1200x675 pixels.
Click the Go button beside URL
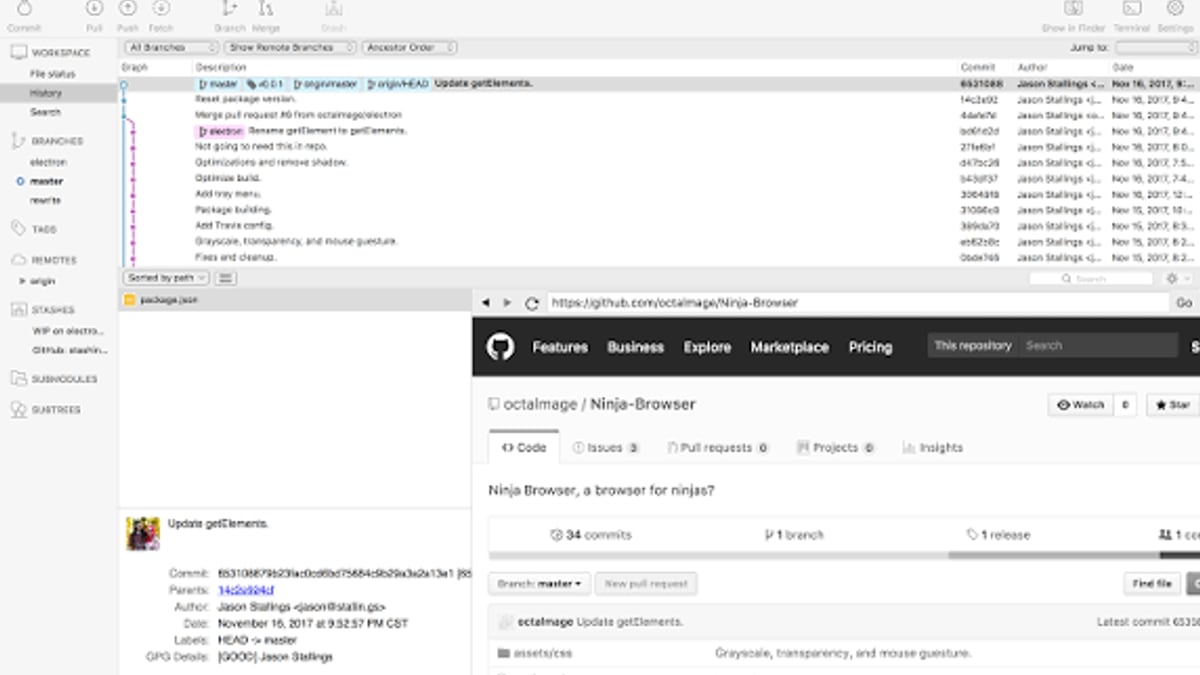(x=1184, y=302)
